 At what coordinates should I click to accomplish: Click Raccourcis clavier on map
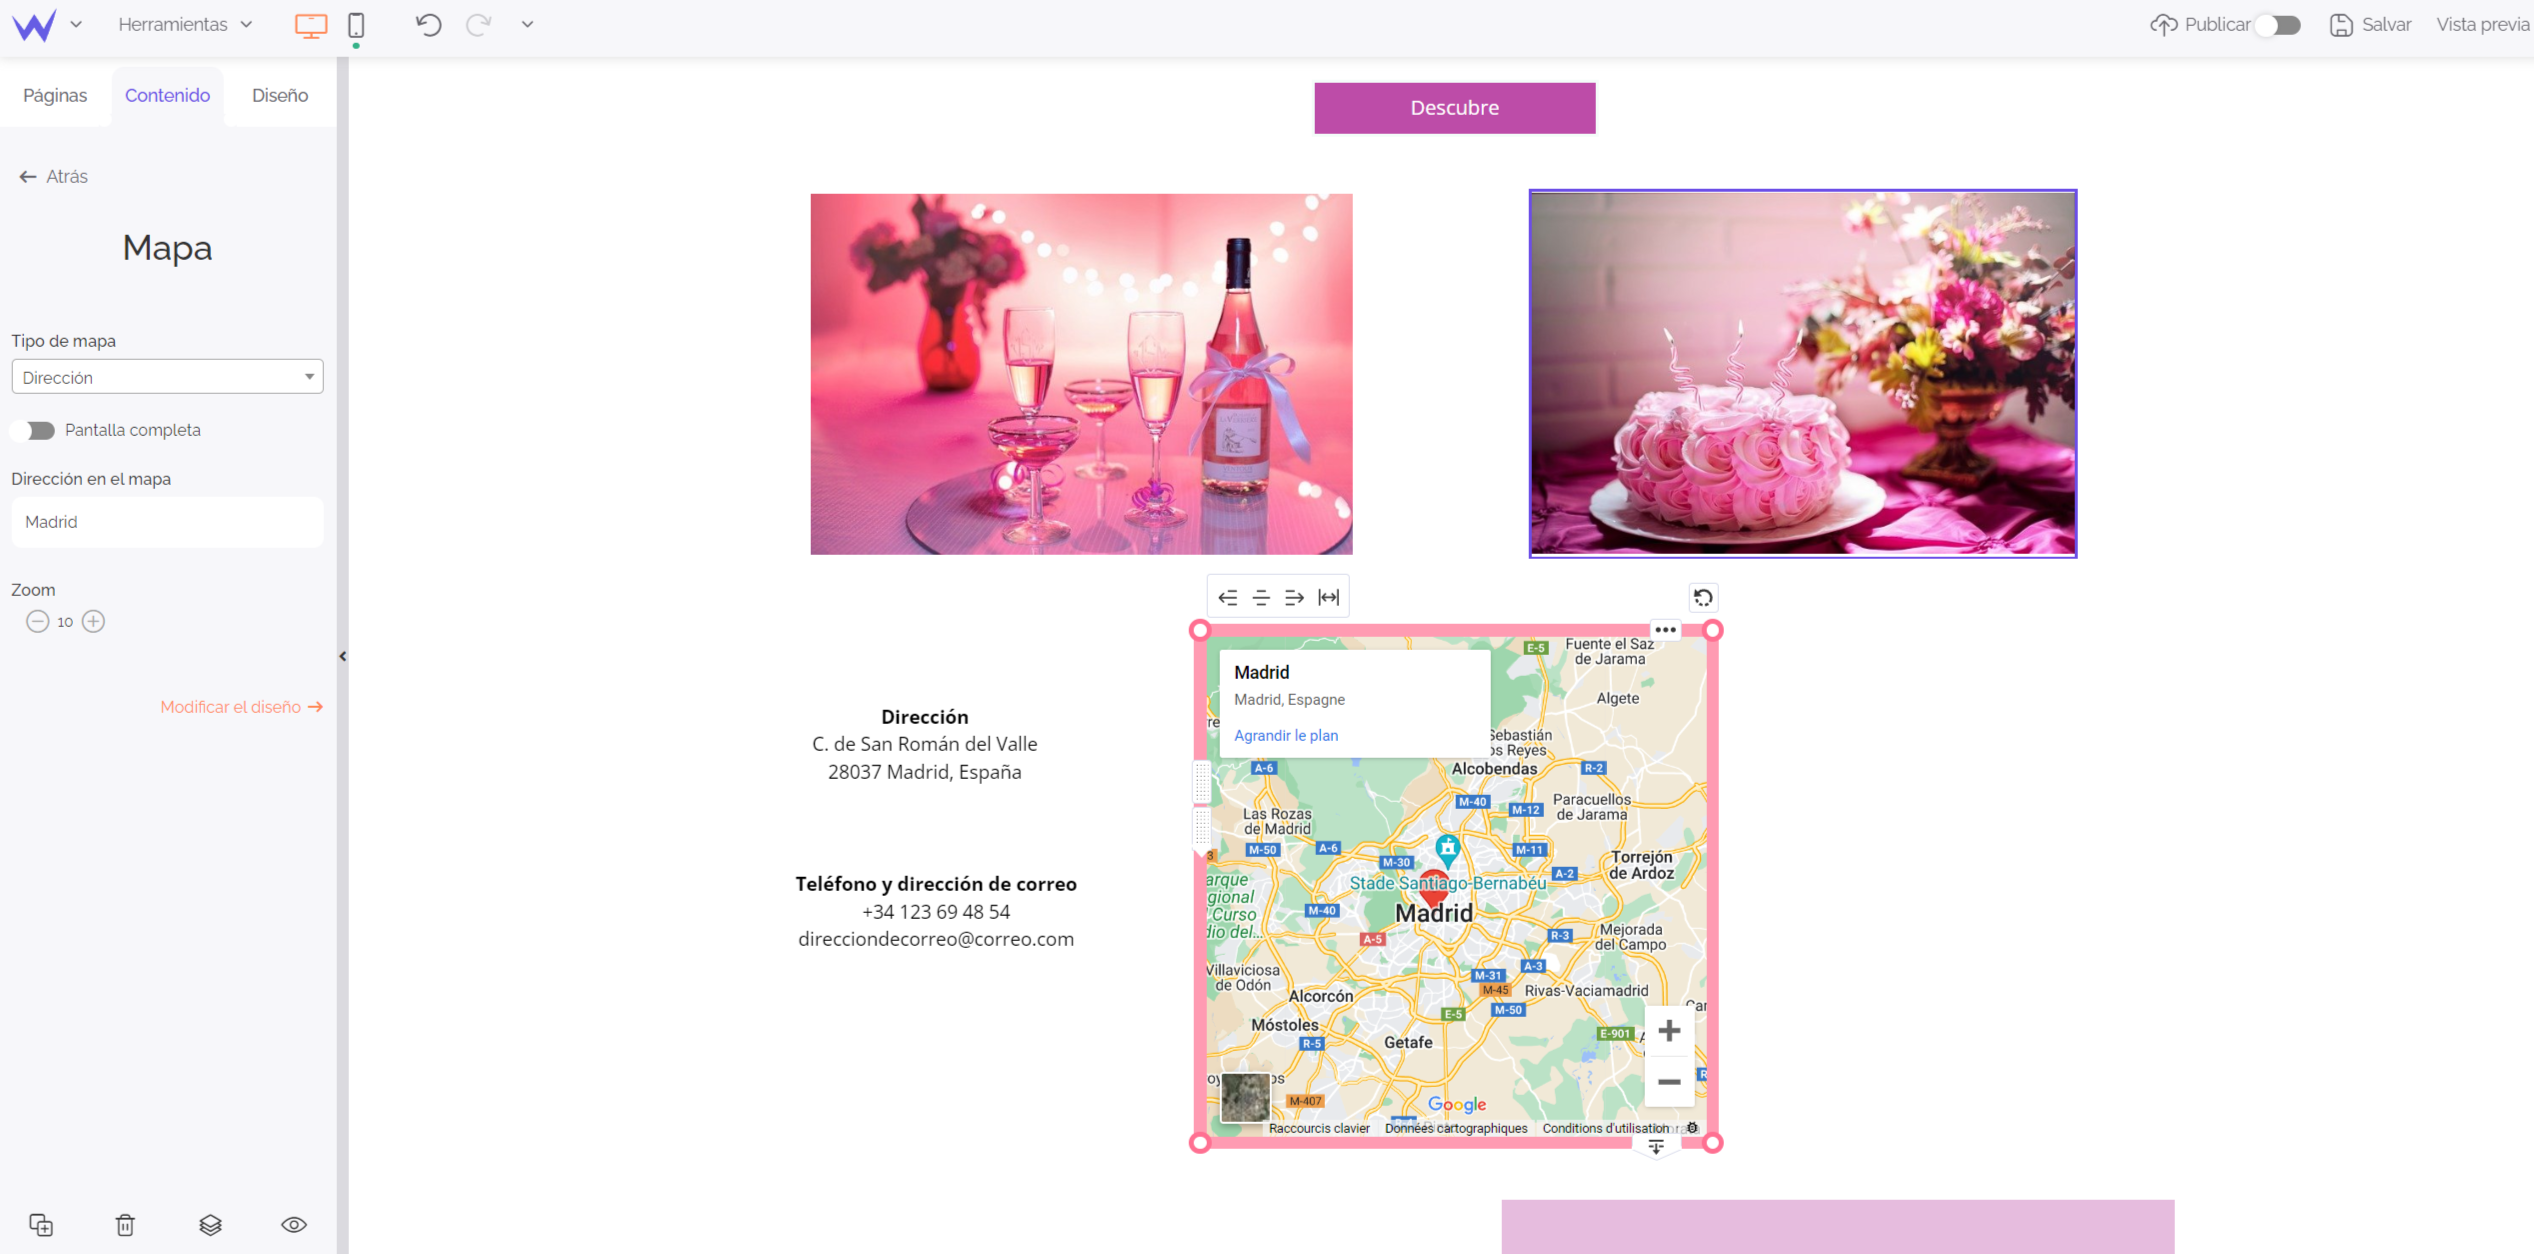pos(1319,1128)
